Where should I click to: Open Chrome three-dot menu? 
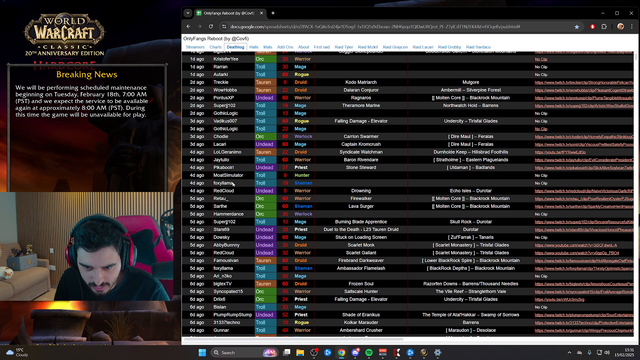point(632,27)
